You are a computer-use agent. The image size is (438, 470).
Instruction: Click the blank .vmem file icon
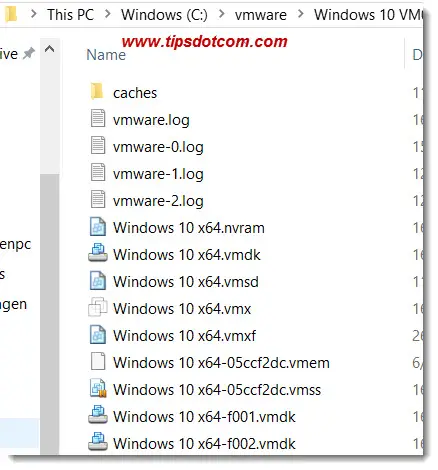98,361
